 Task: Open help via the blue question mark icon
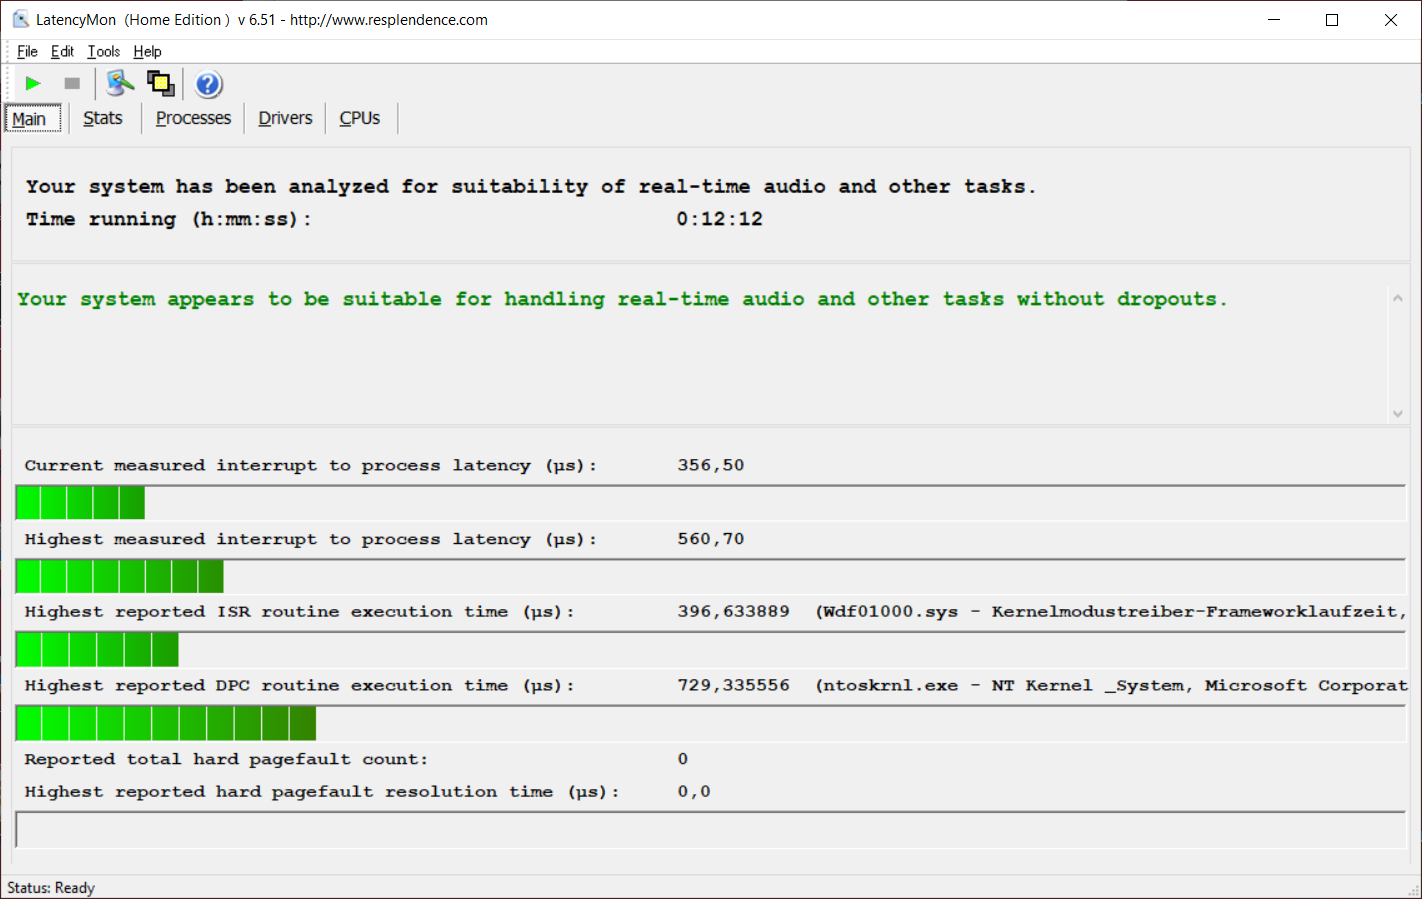(208, 84)
